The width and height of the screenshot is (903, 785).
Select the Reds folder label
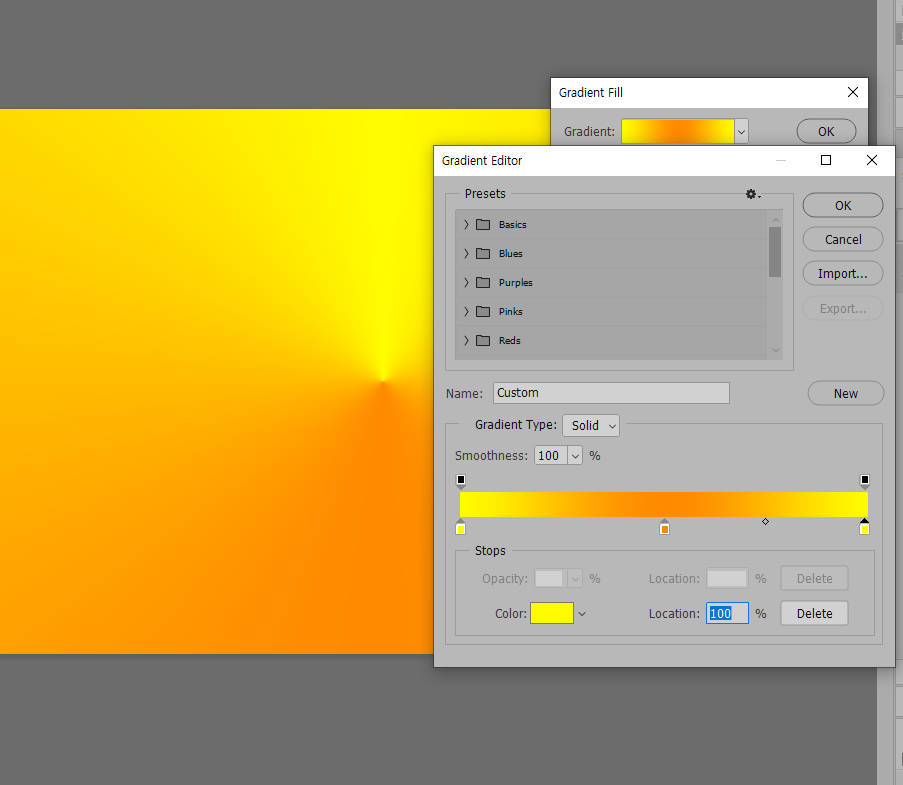click(510, 340)
